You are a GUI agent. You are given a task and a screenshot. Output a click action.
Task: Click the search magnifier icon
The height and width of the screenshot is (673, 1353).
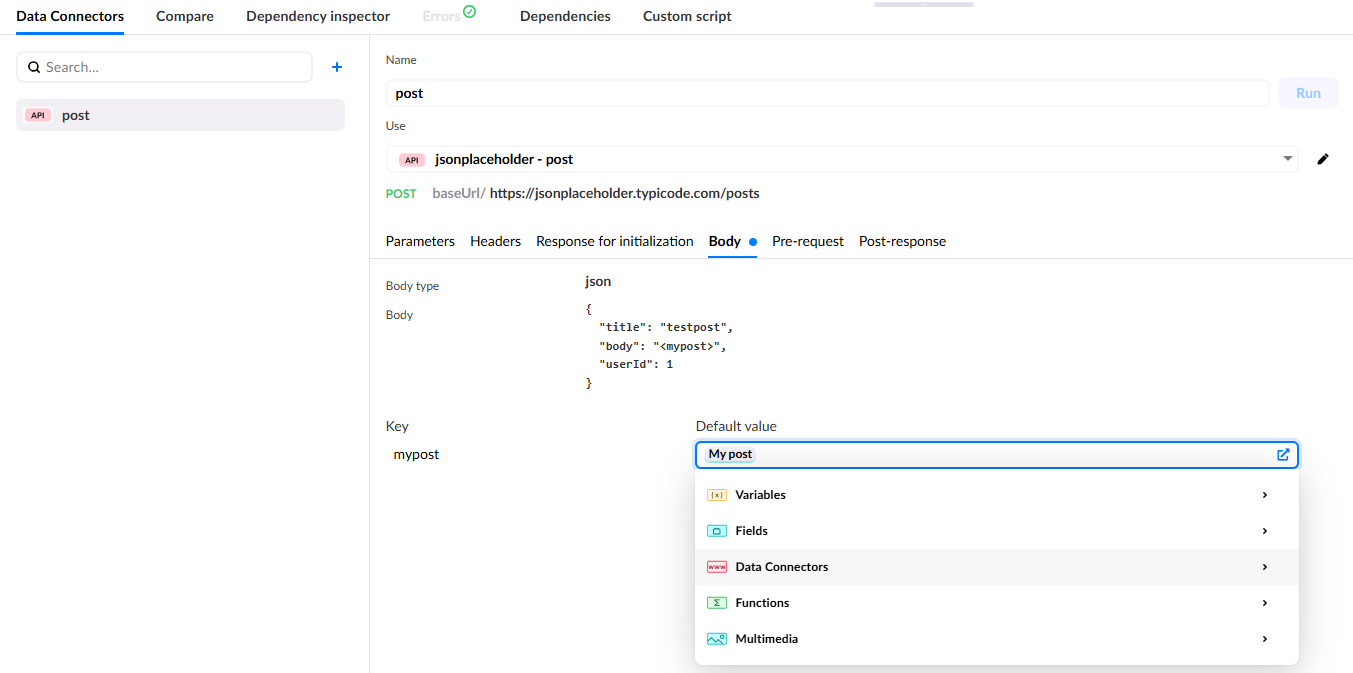(x=34, y=67)
